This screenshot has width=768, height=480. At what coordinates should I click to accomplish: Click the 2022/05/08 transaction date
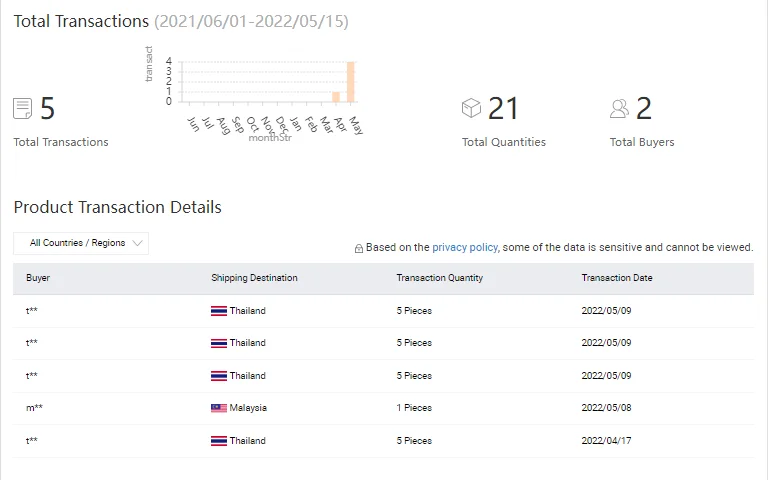coord(606,408)
